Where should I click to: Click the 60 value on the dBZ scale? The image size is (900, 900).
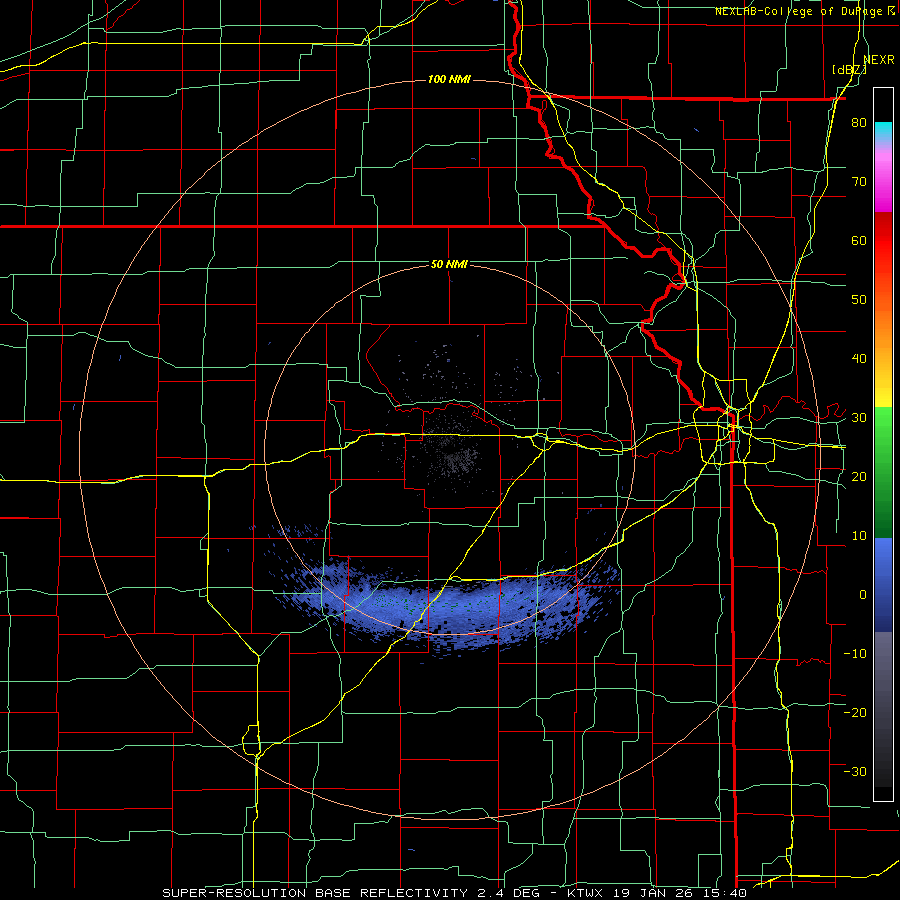[859, 240]
